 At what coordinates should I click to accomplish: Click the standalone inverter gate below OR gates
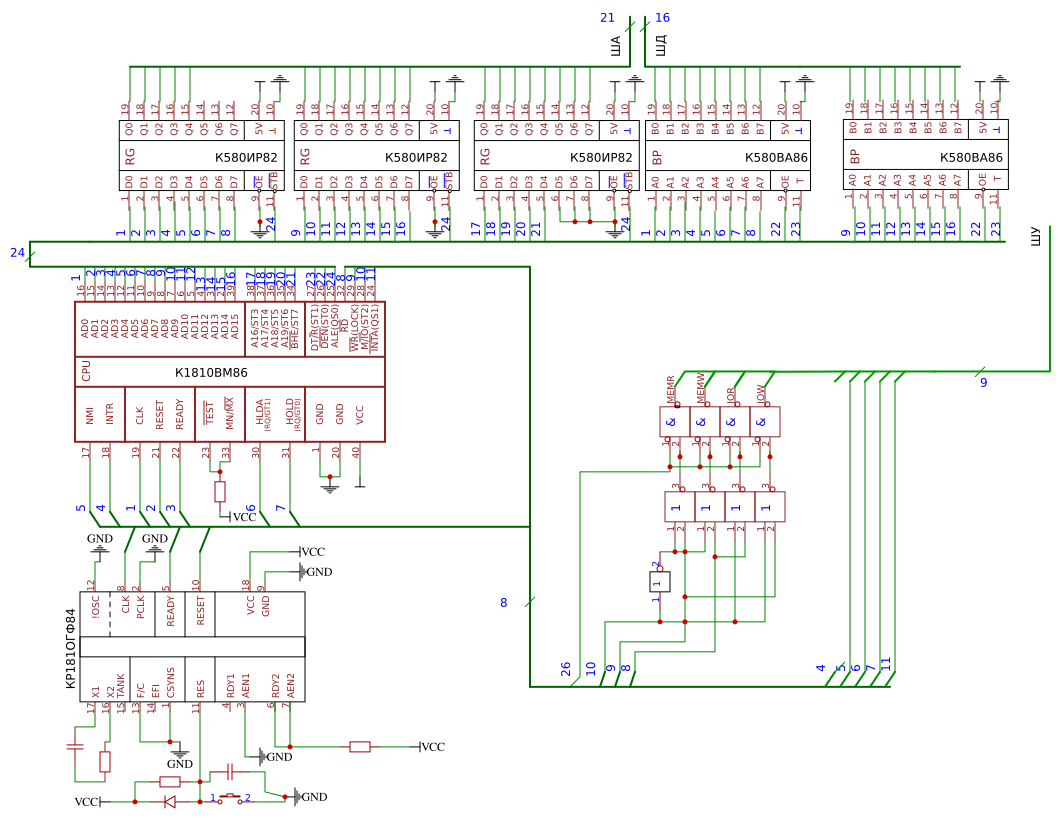click(660, 581)
